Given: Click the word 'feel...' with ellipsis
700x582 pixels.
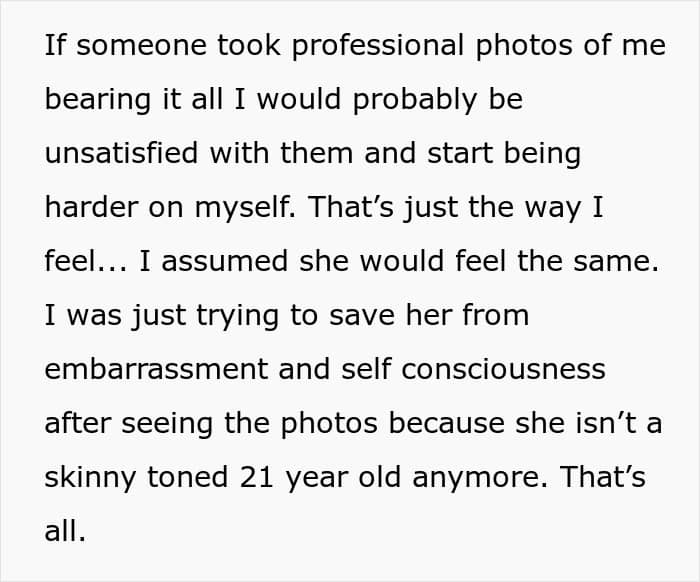Looking at the screenshot, I should (x=86, y=261).
